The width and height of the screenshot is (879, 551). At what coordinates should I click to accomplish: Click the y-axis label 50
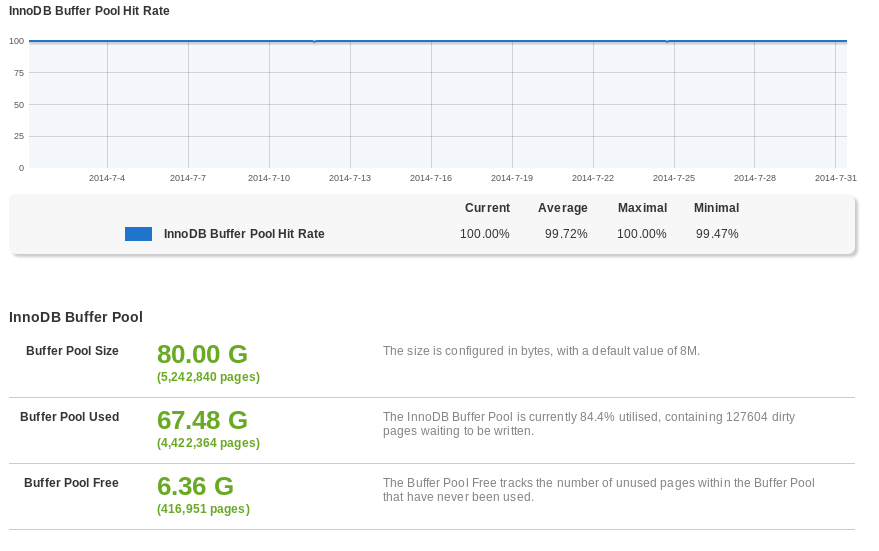(19, 105)
